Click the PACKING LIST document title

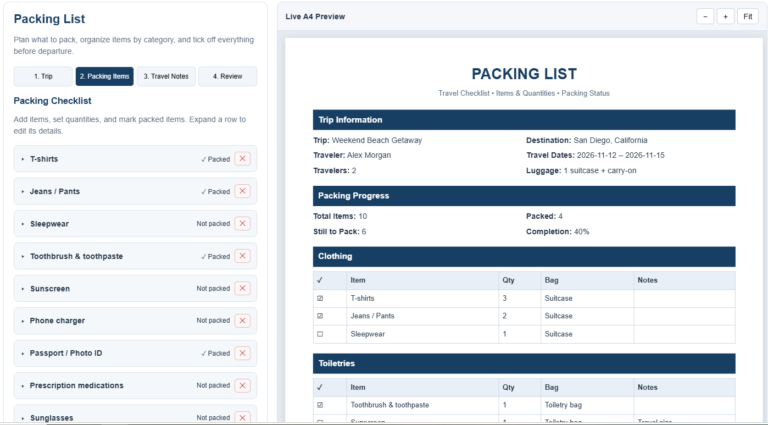pos(524,74)
